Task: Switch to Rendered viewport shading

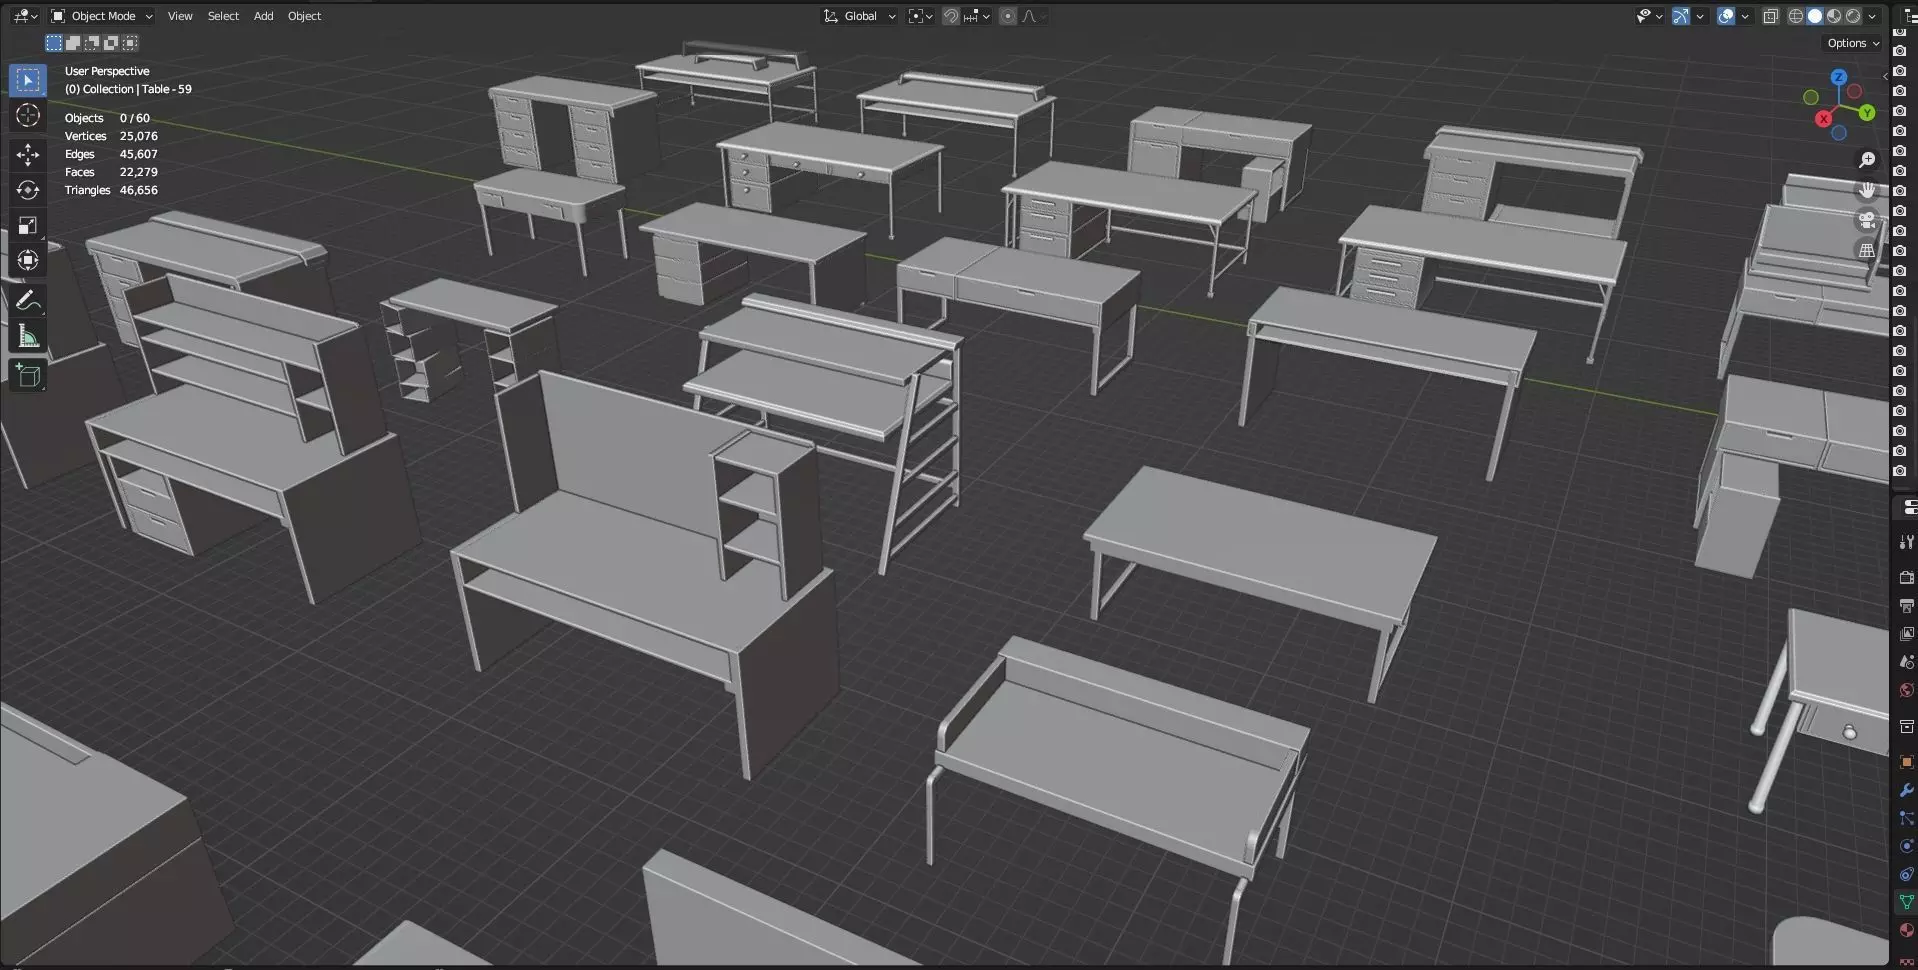Action: tap(1853, 16)
